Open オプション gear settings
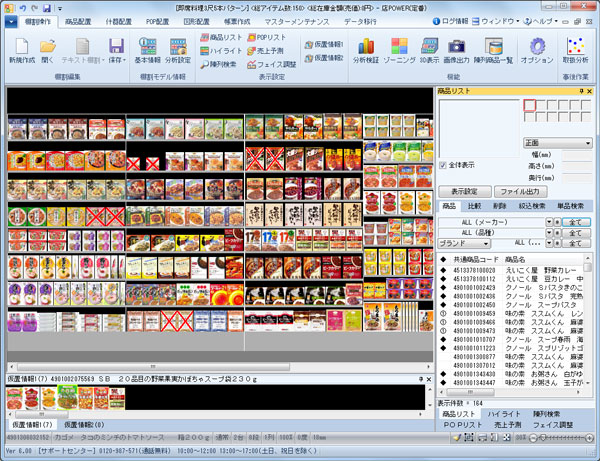This screenshot has height=461, width=600. pyautogui.click(x=537, y=50)
